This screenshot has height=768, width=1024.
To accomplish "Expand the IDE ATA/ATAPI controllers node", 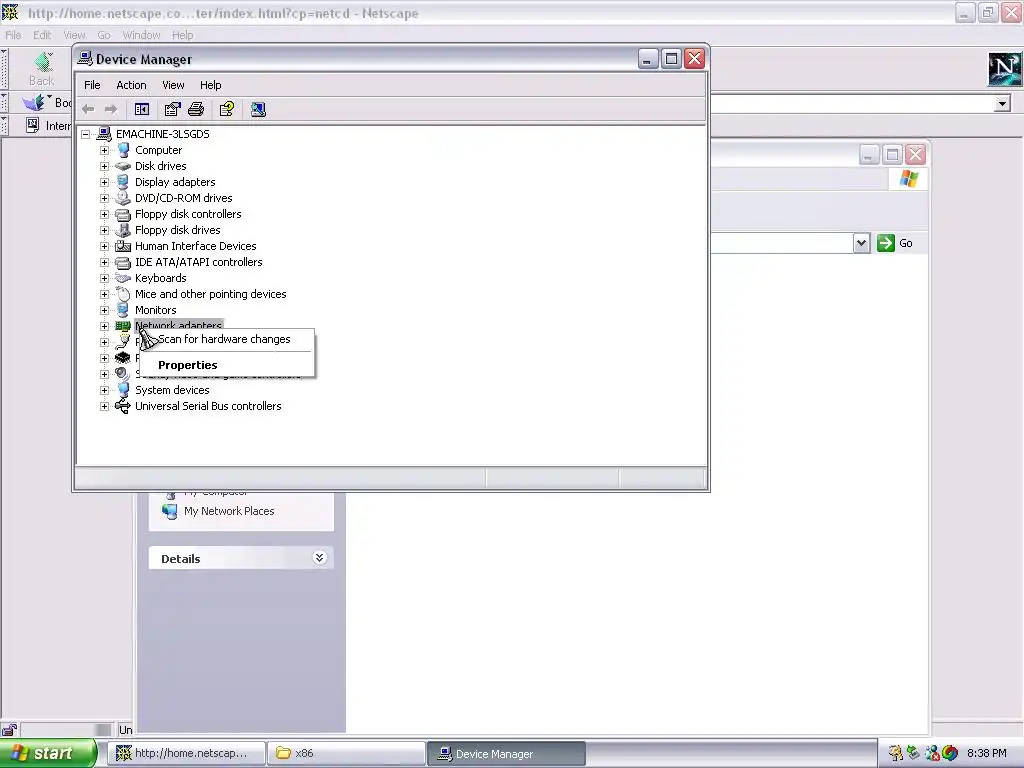I will point(104,262).
